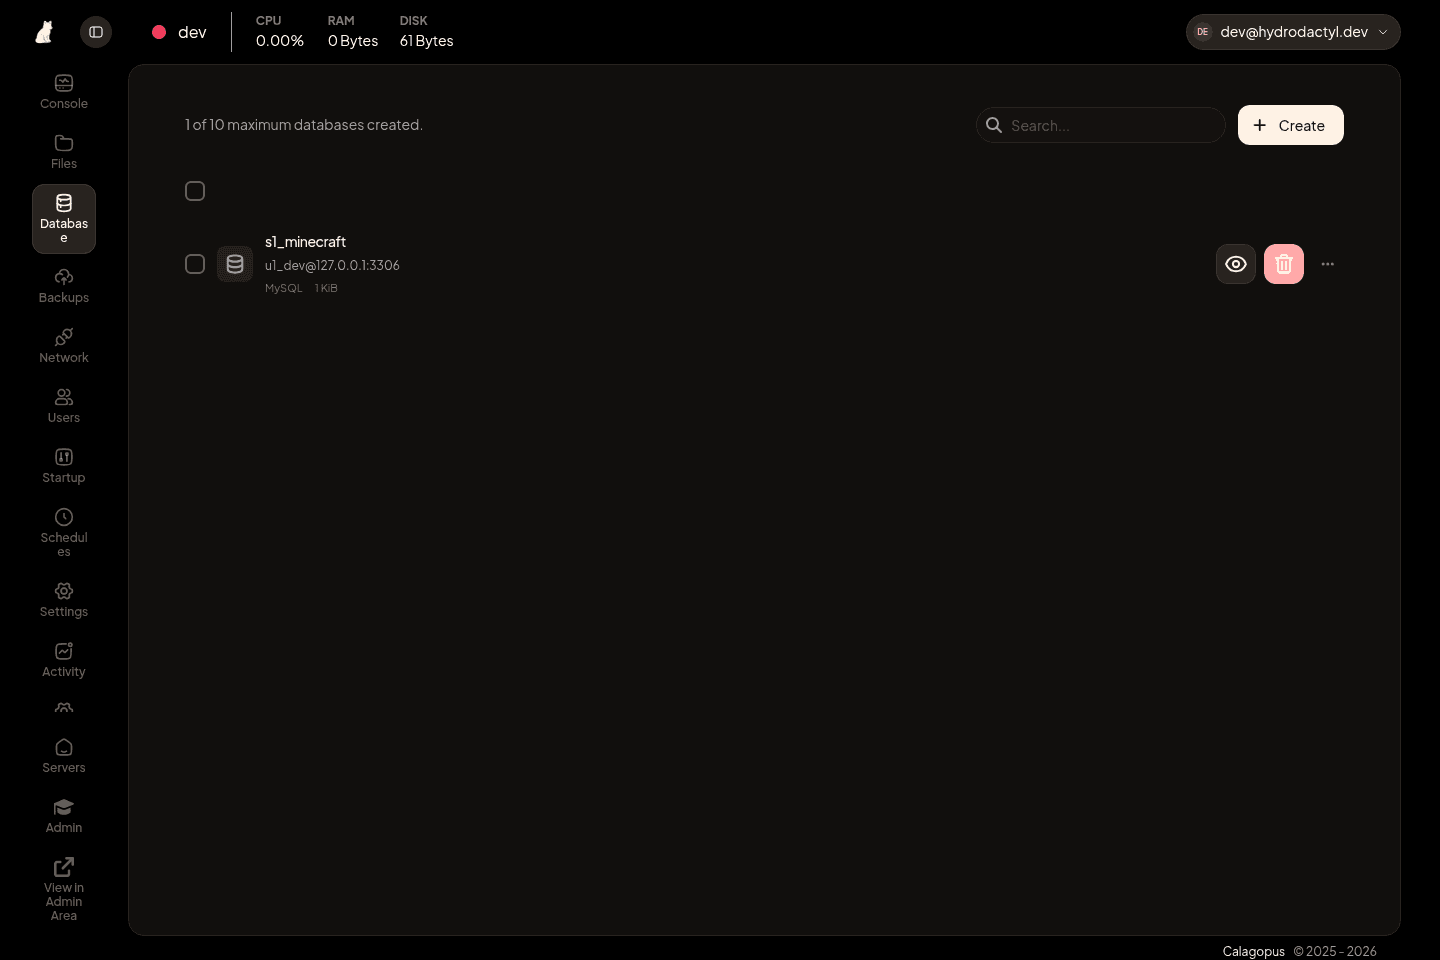
Task: Open the Schedules page
Action: click(64, 533)
